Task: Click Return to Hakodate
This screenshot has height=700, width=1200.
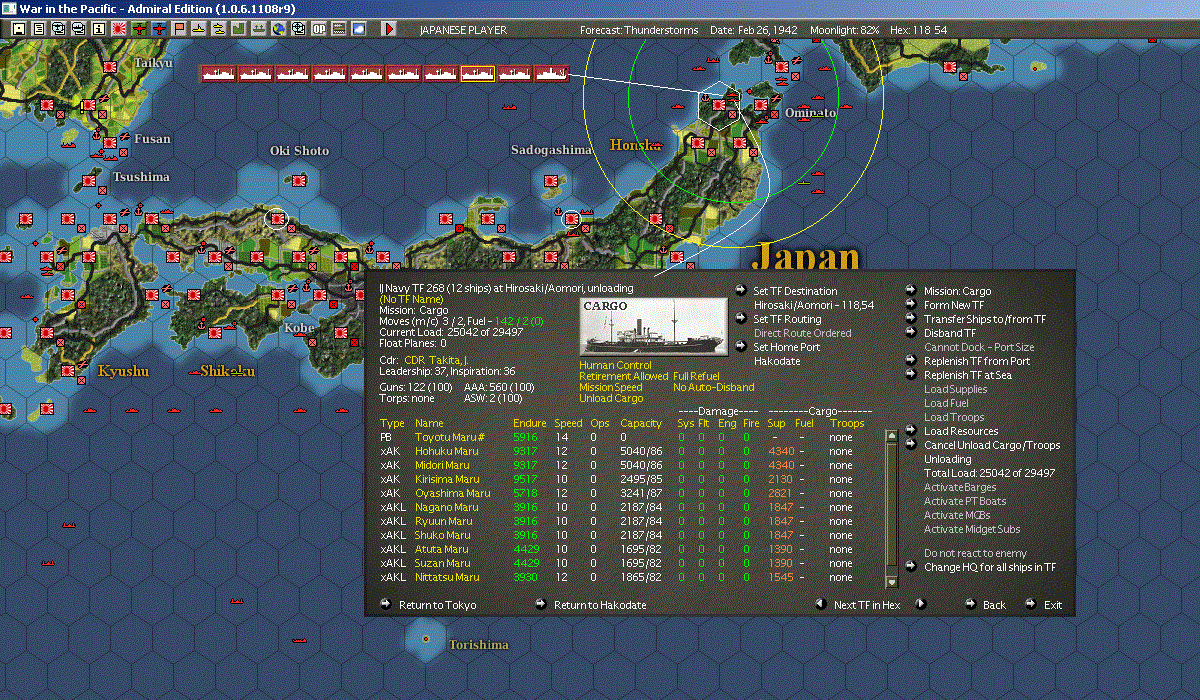Action: point(600,605)
